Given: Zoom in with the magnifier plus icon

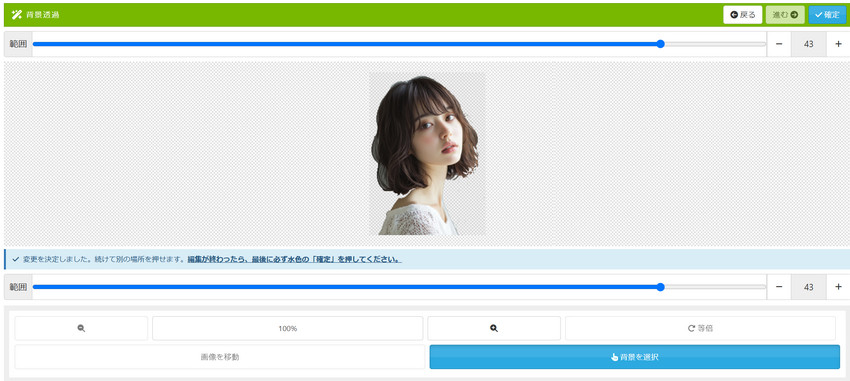Looking at the screenshot, I should [494, 328].
